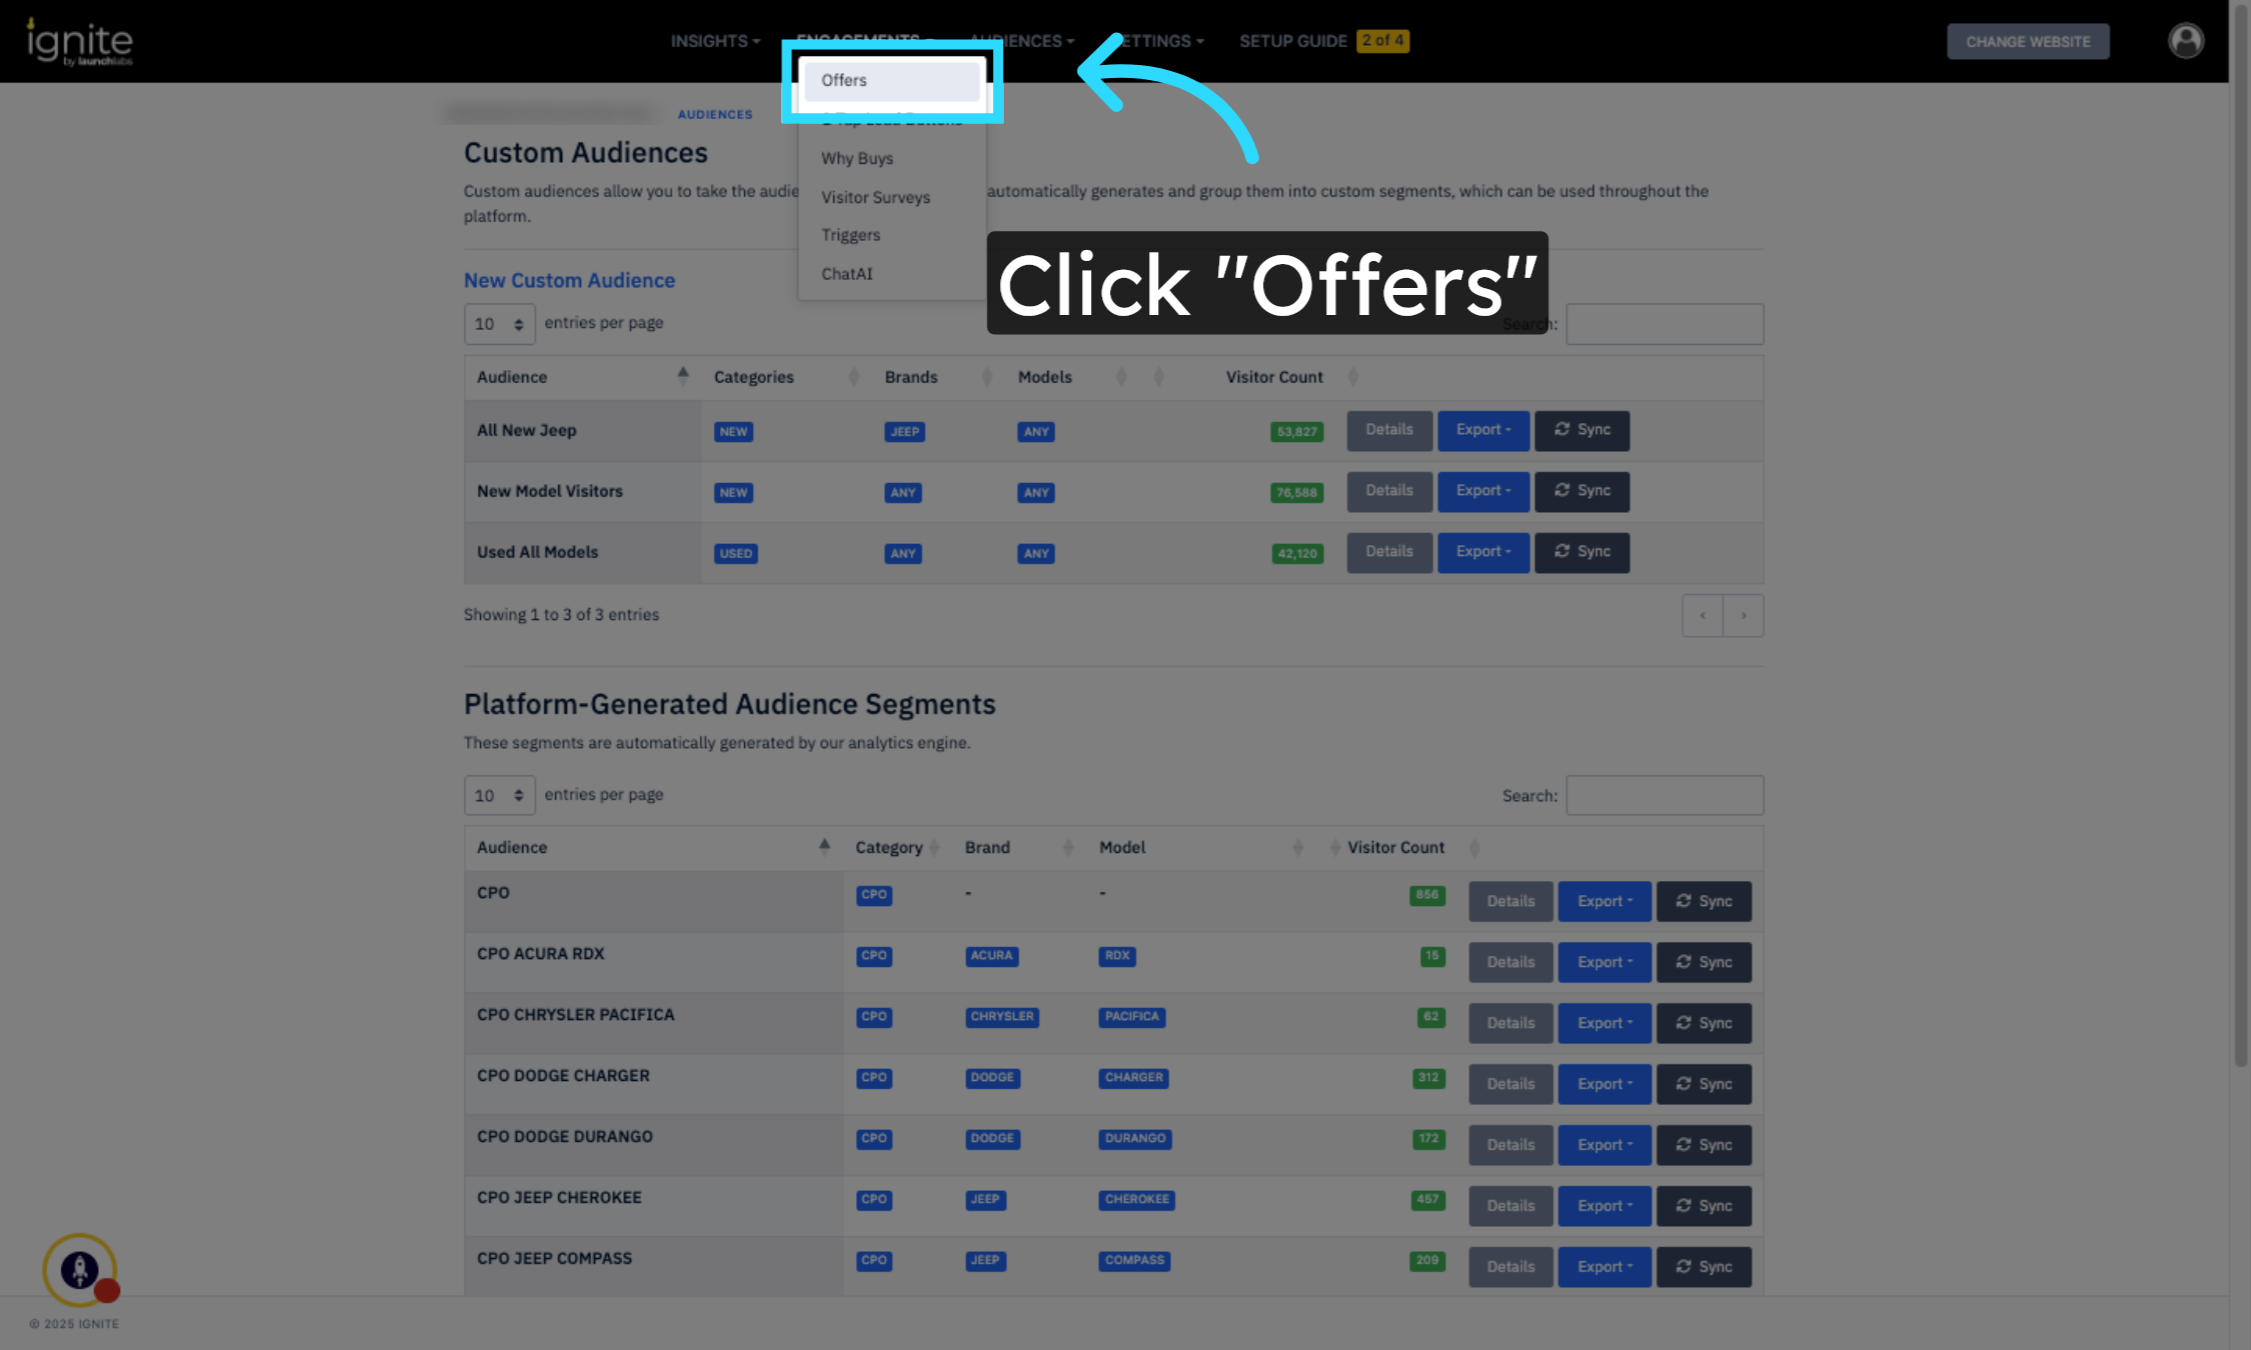Screen dimensions: 2251x1350
Task: Sync the CPO ACURA RDX segment
Action: (x=1703, y=962)
